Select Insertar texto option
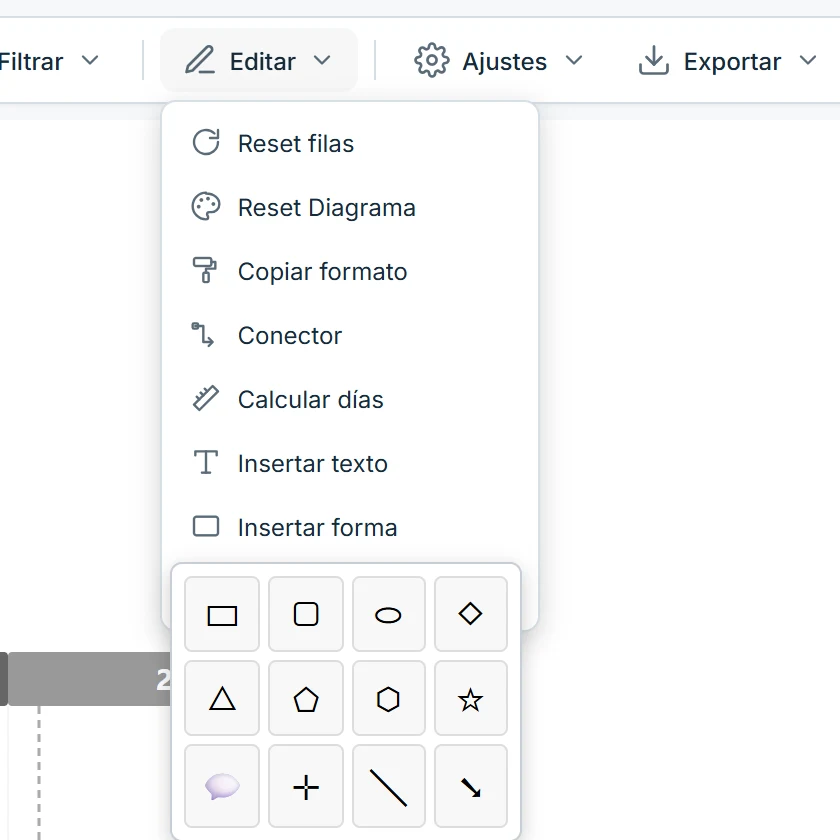 349,463
